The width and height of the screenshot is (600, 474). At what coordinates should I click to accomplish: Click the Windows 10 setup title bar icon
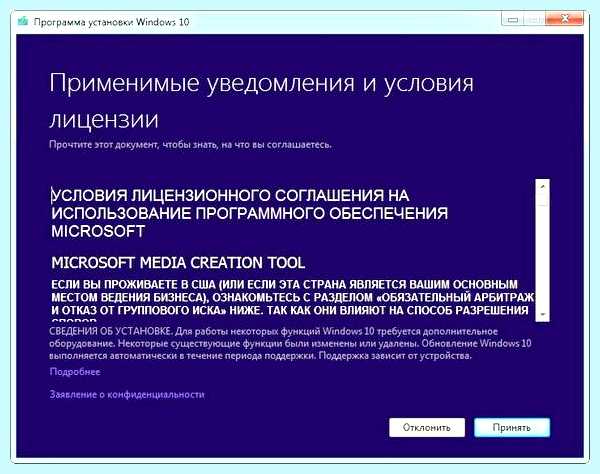23,21
